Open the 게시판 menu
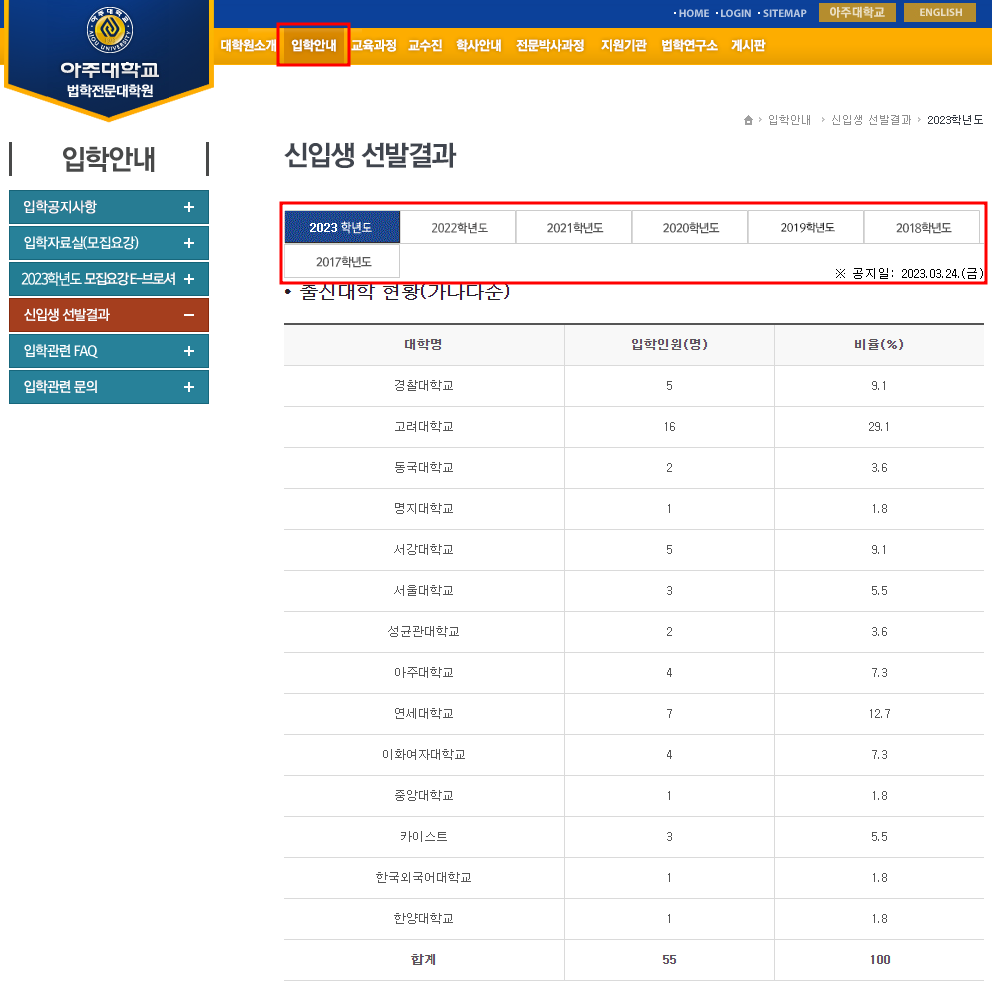 (748, 46)
